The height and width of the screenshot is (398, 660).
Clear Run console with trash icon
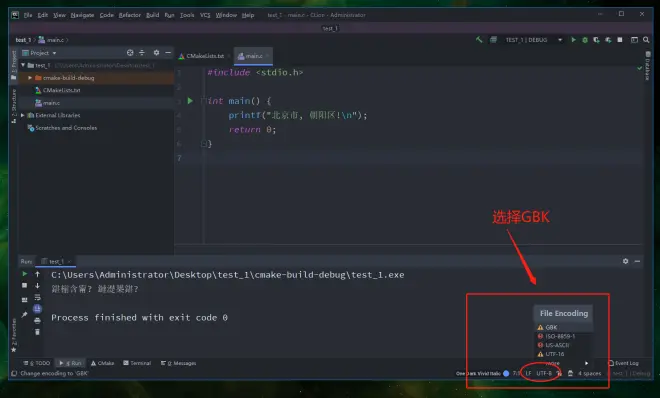pos(37,332)
